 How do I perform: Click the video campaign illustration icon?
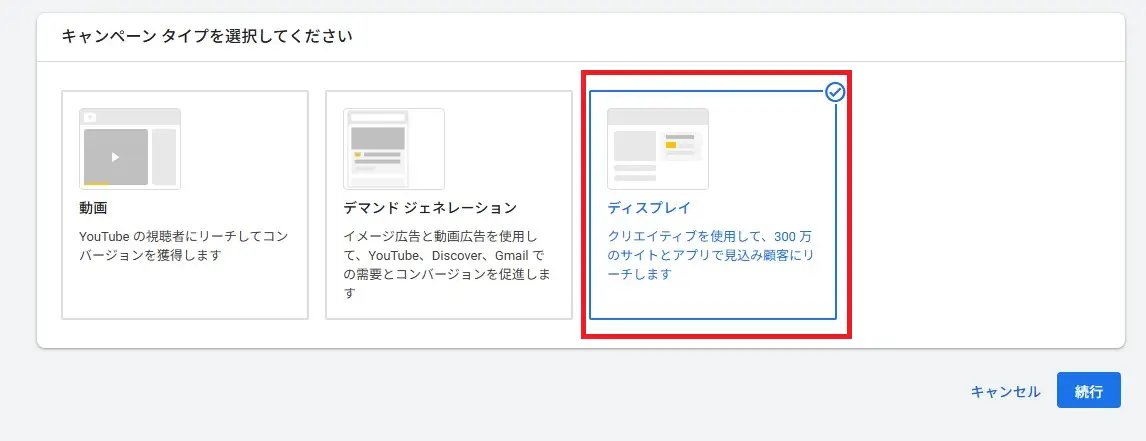(x=130, y=149)
